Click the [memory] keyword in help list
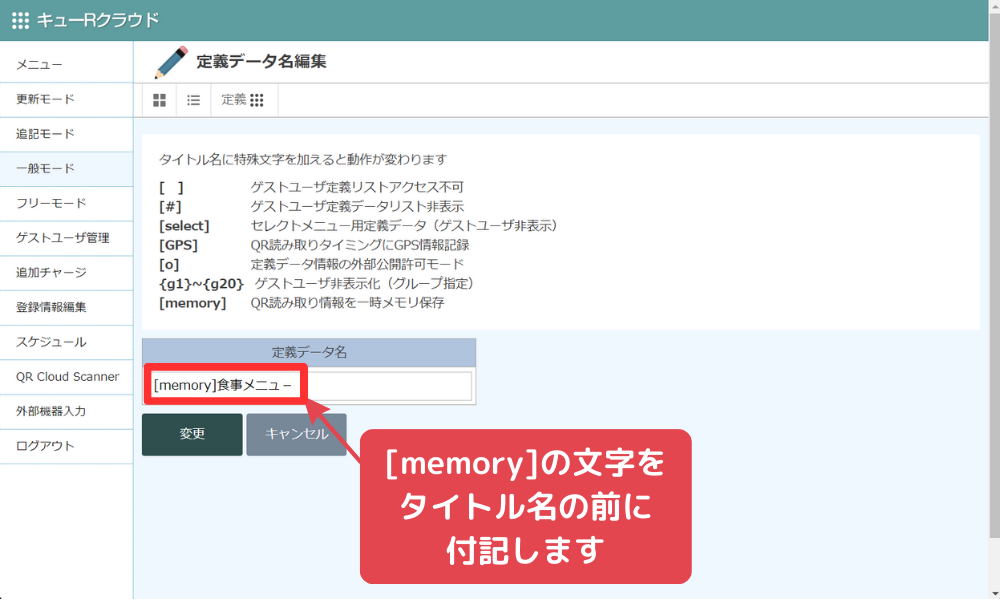 (193, 303)
